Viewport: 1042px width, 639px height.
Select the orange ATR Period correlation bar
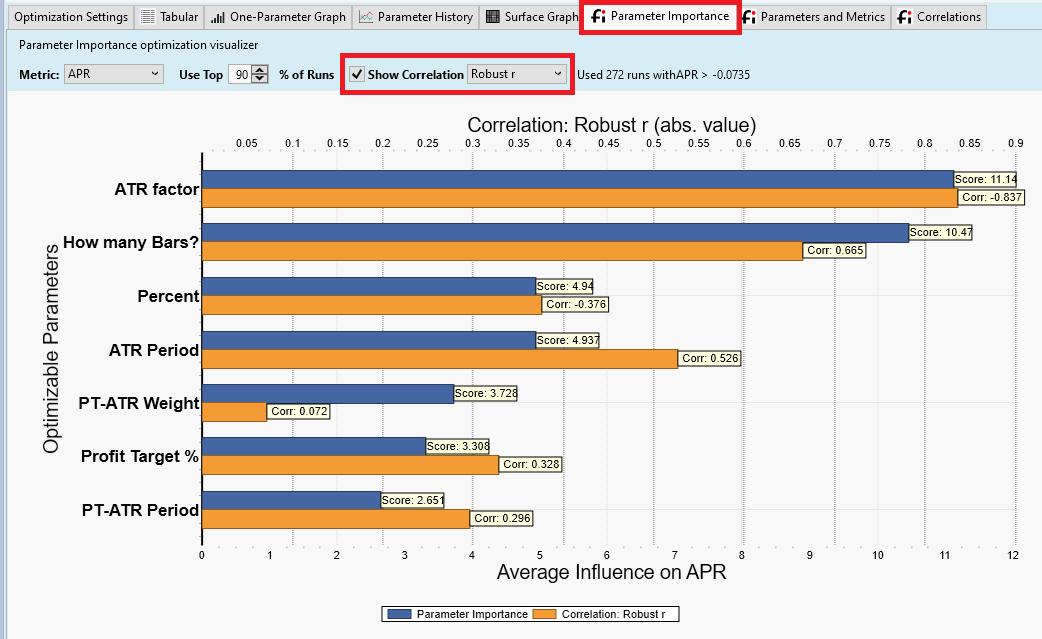(x=439, y=358)
